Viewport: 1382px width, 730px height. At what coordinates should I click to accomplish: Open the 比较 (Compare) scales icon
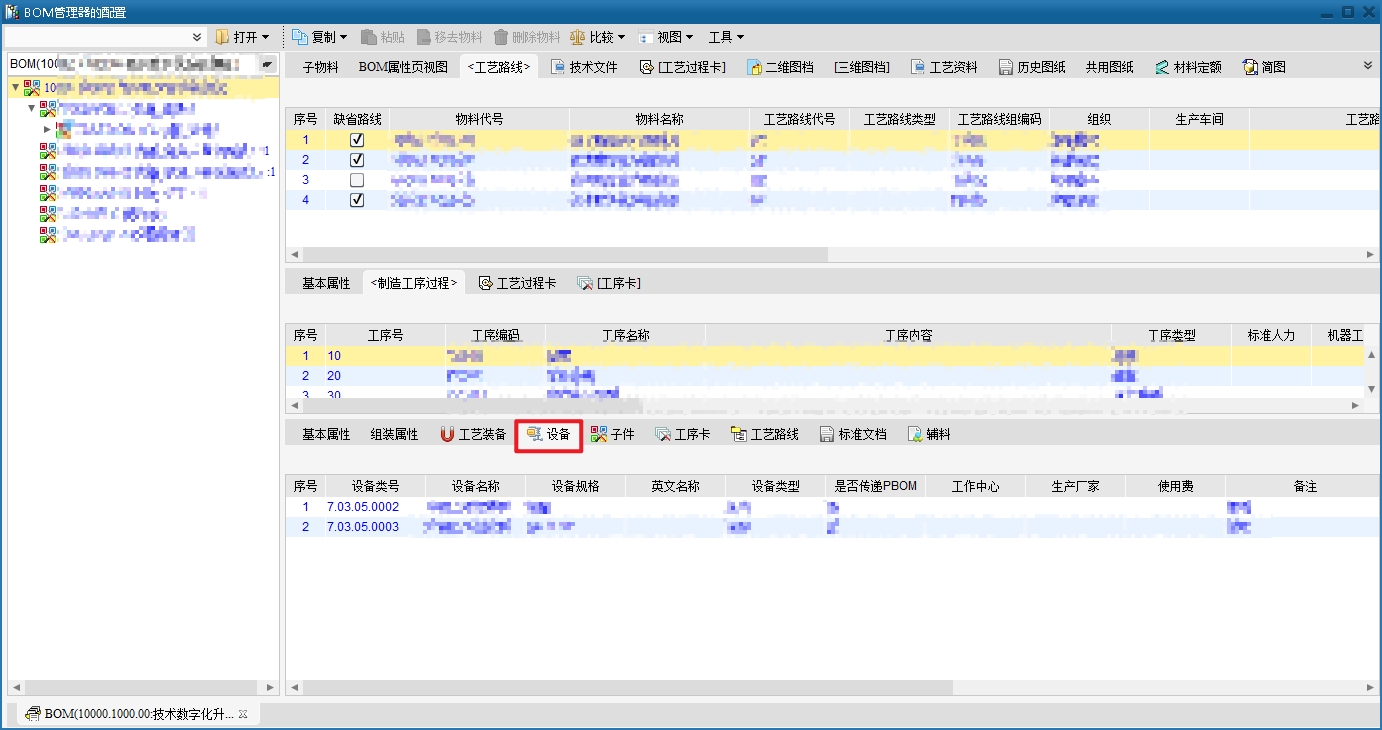point(578,37)
